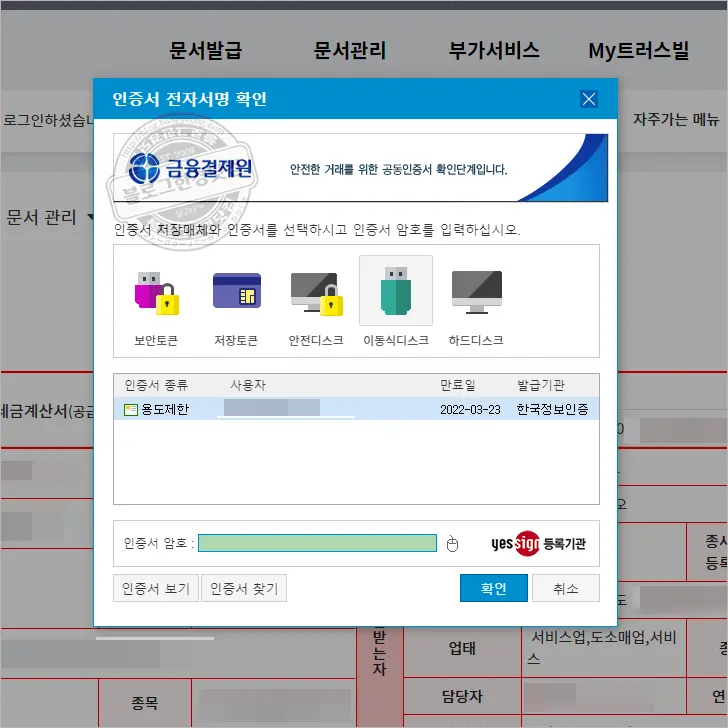The width and height of the screenshot is (728, 728).
Task: Click the 인증서 보기 button
Action: coord(156,588)
